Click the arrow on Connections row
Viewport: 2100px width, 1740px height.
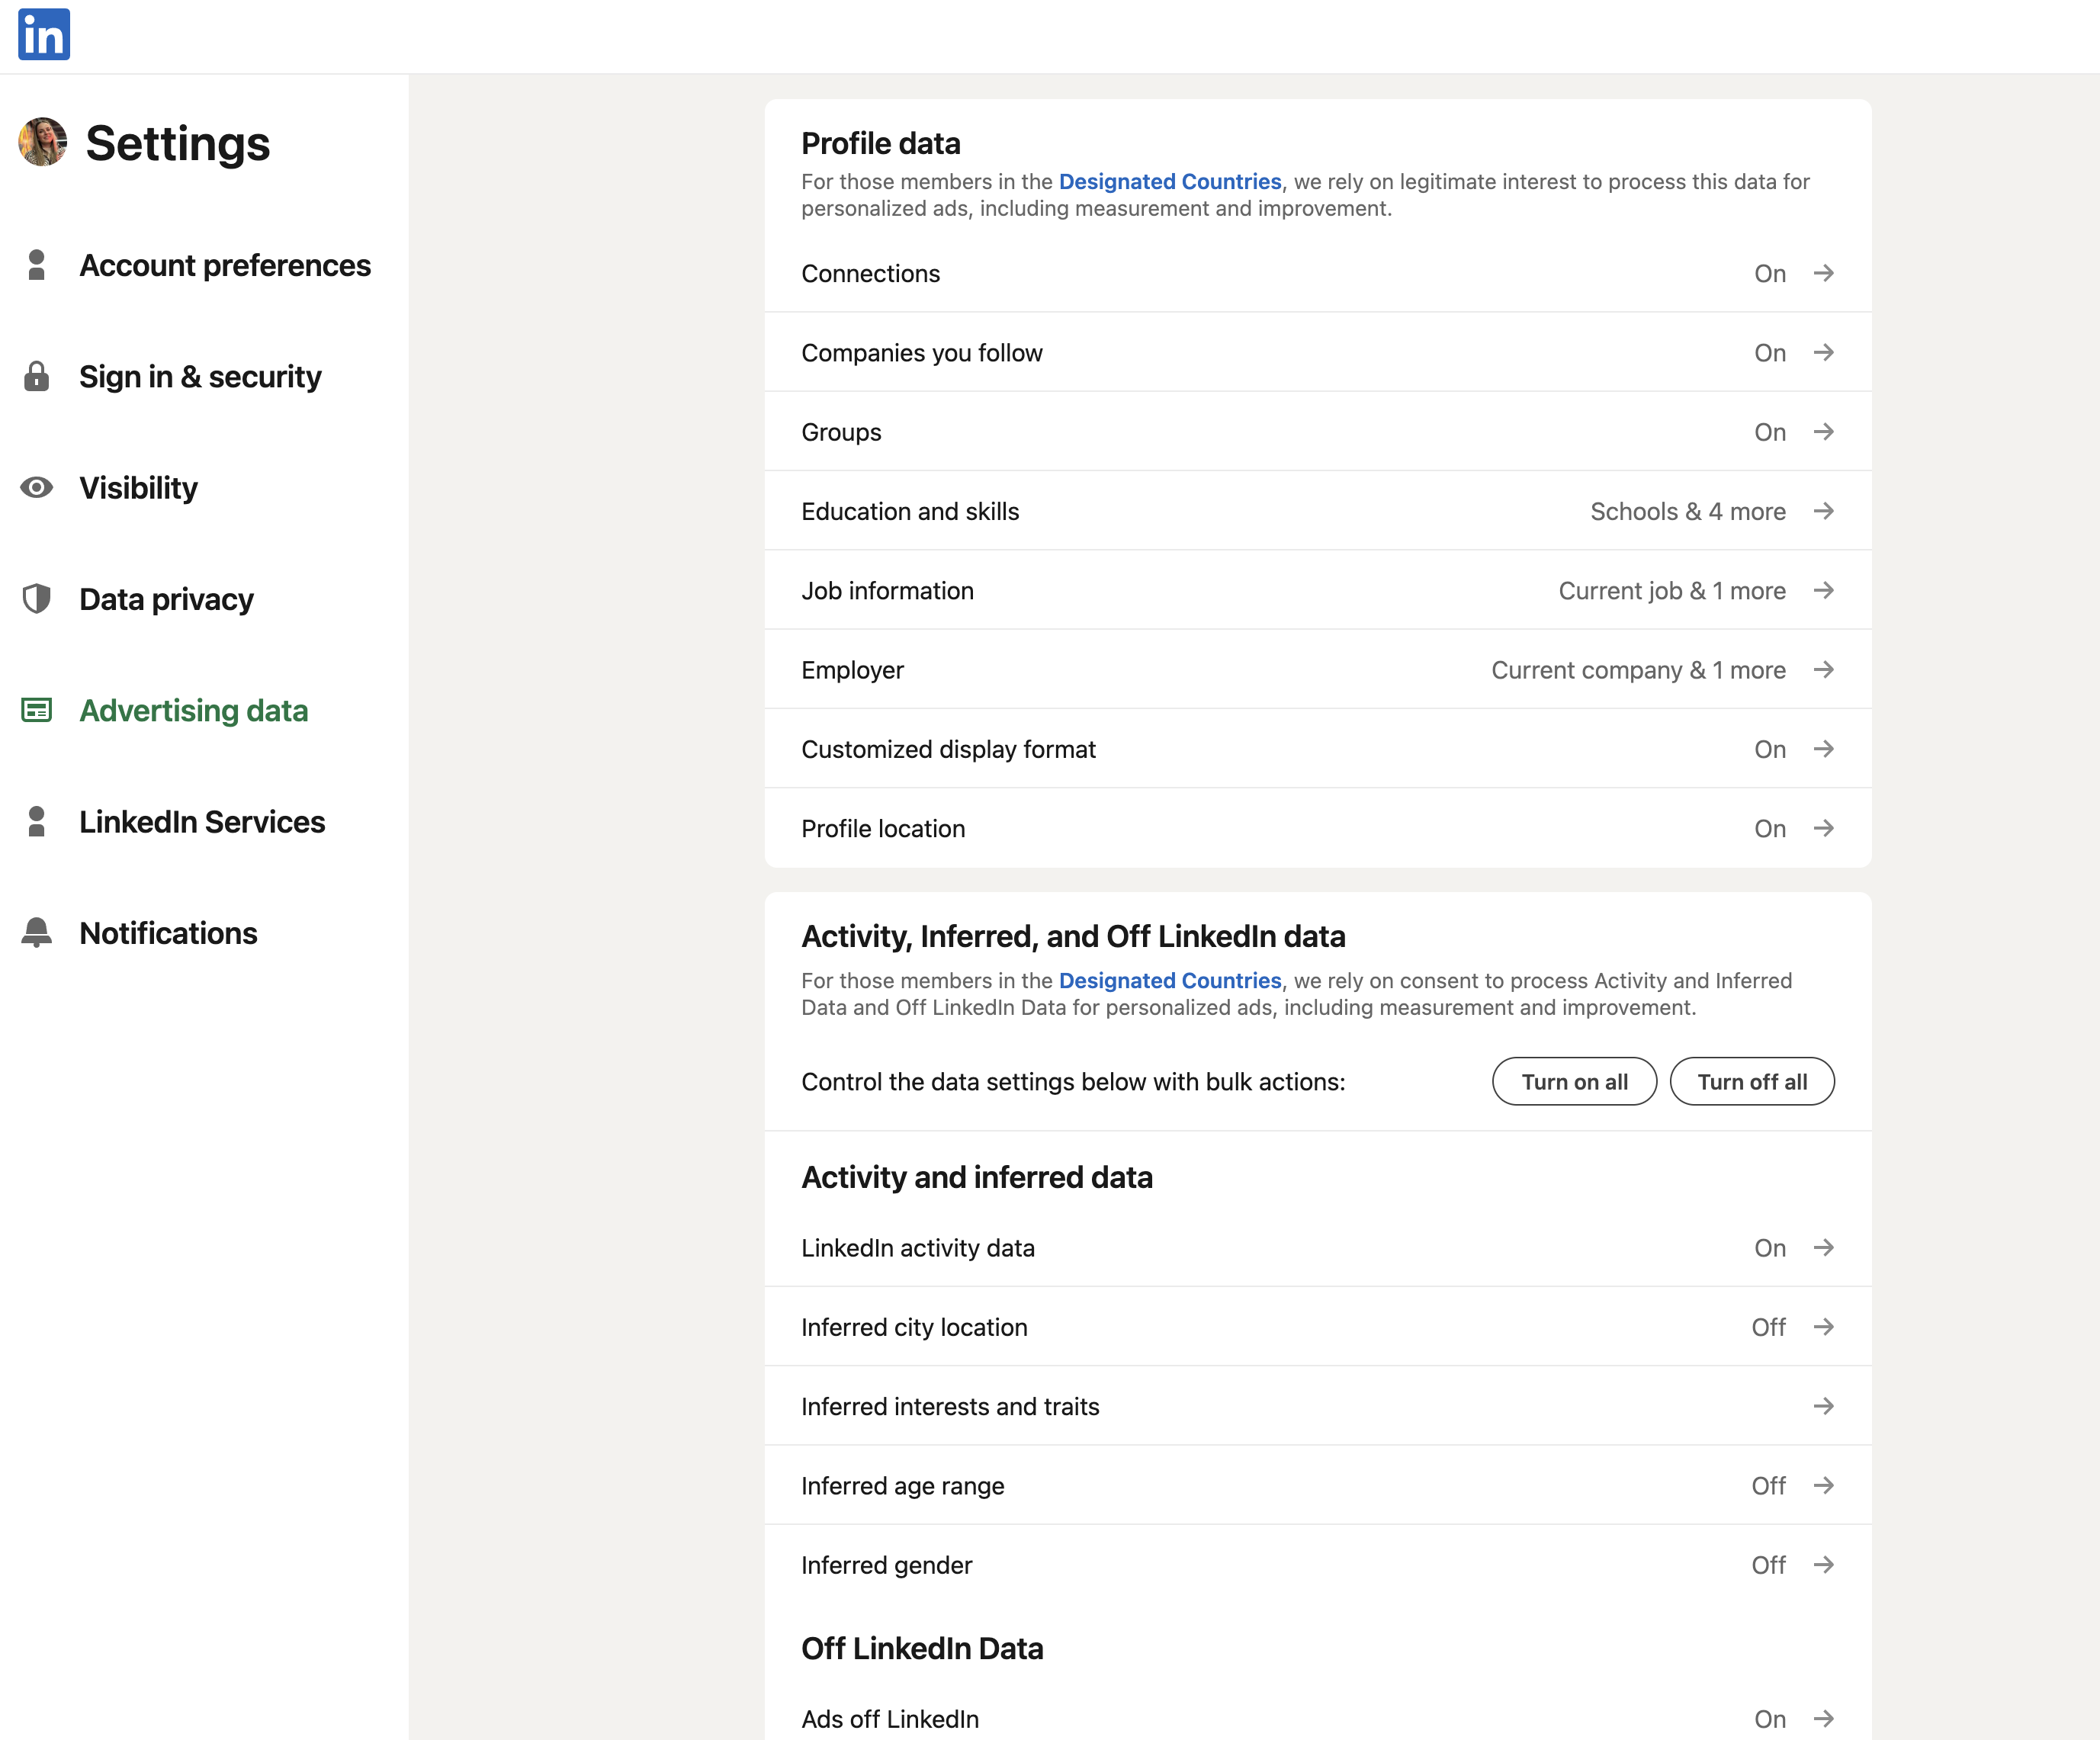pyautogui.click(x=1823, y=273)
